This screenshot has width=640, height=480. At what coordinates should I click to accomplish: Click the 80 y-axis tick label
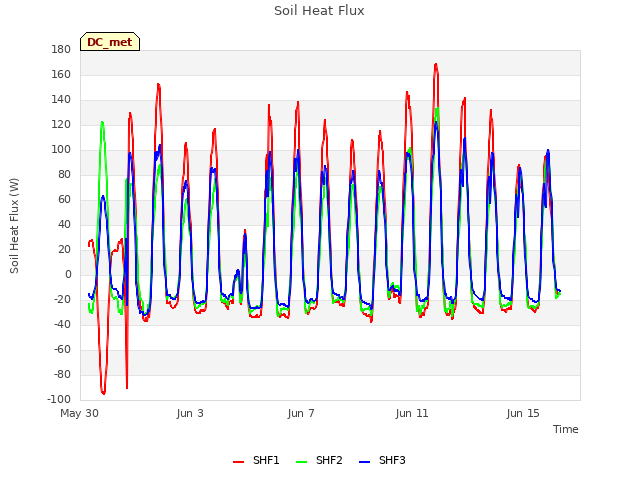pyautogui.click(x=64, y=174)
